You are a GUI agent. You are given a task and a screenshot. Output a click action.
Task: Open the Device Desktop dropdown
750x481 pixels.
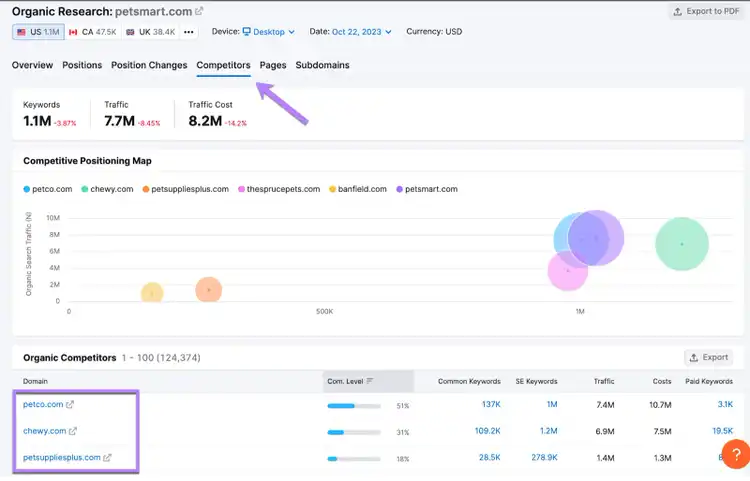click(268, 32)
